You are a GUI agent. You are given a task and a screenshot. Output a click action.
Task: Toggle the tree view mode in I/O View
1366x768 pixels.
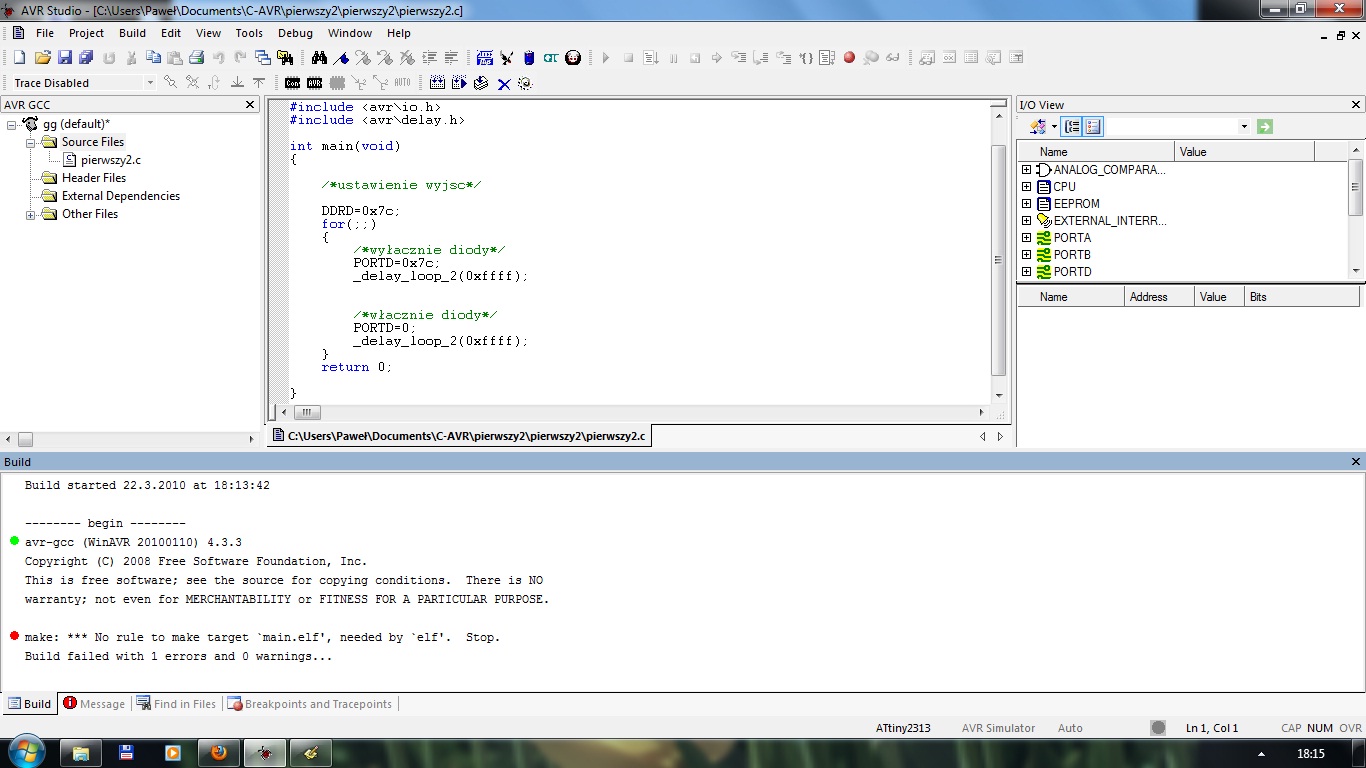tap(1072, 126)
